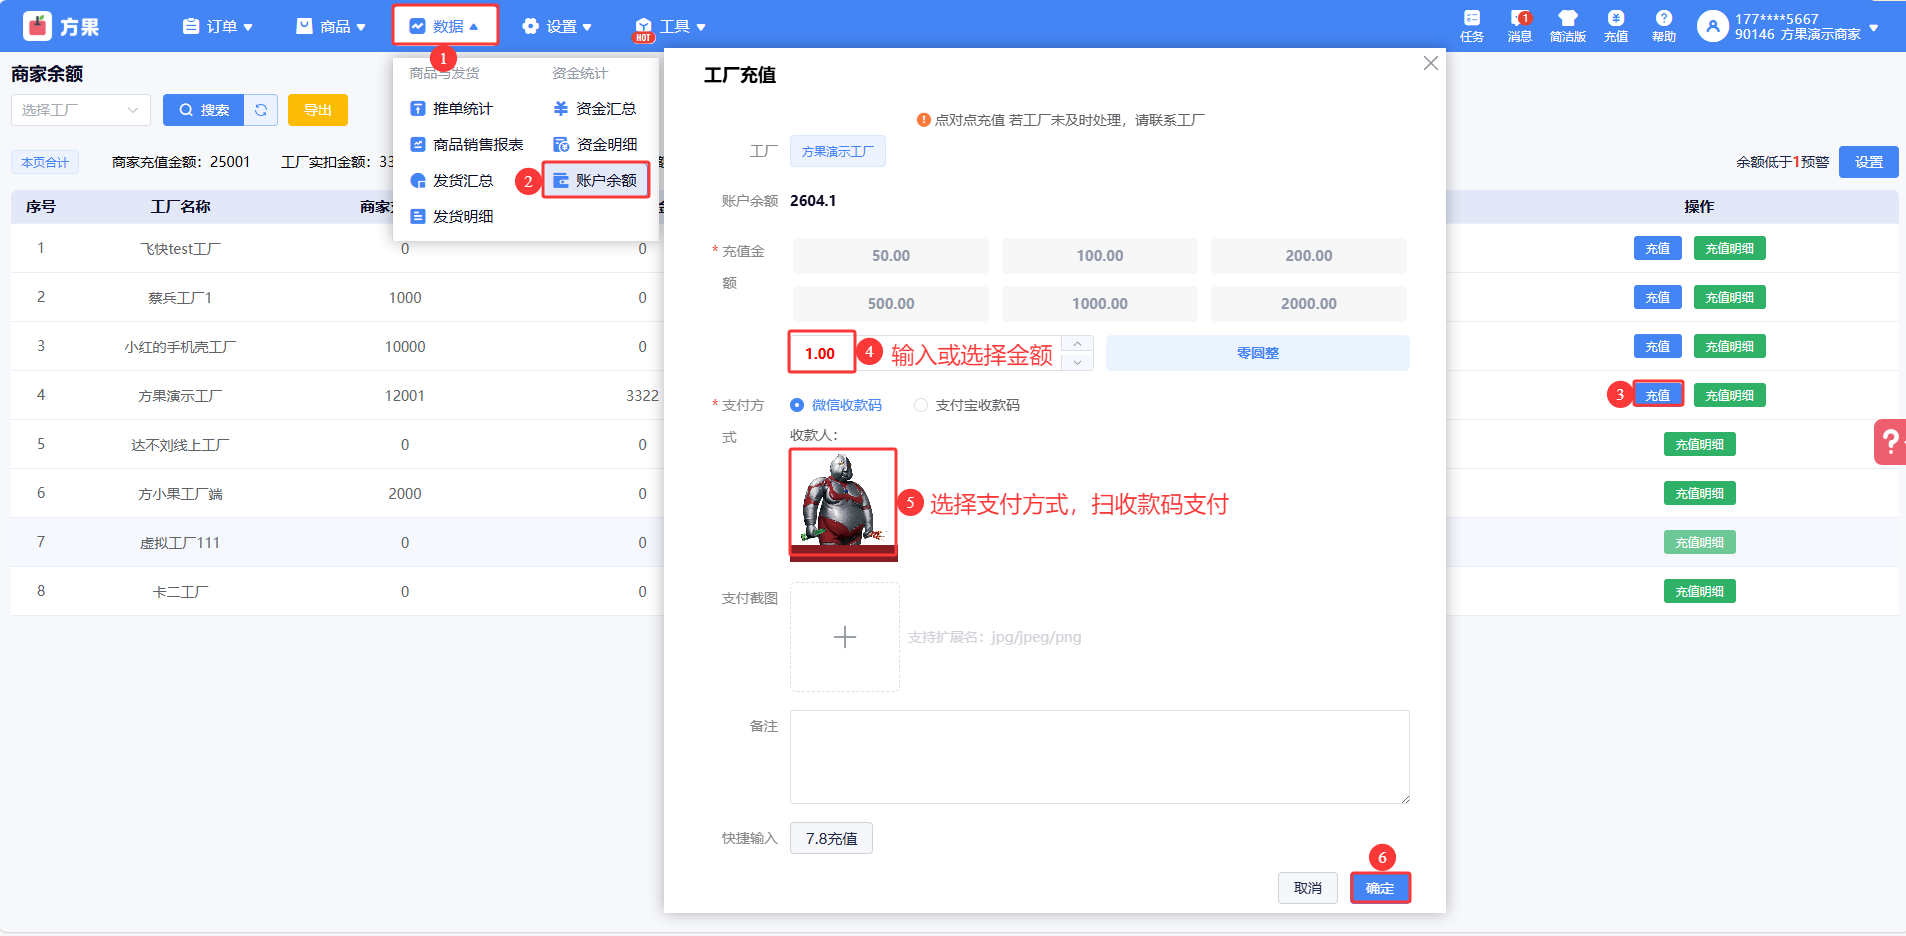Screen dimensions: 1906x936
Task: Click the blue 搜索 button
Action: (204, 110)
